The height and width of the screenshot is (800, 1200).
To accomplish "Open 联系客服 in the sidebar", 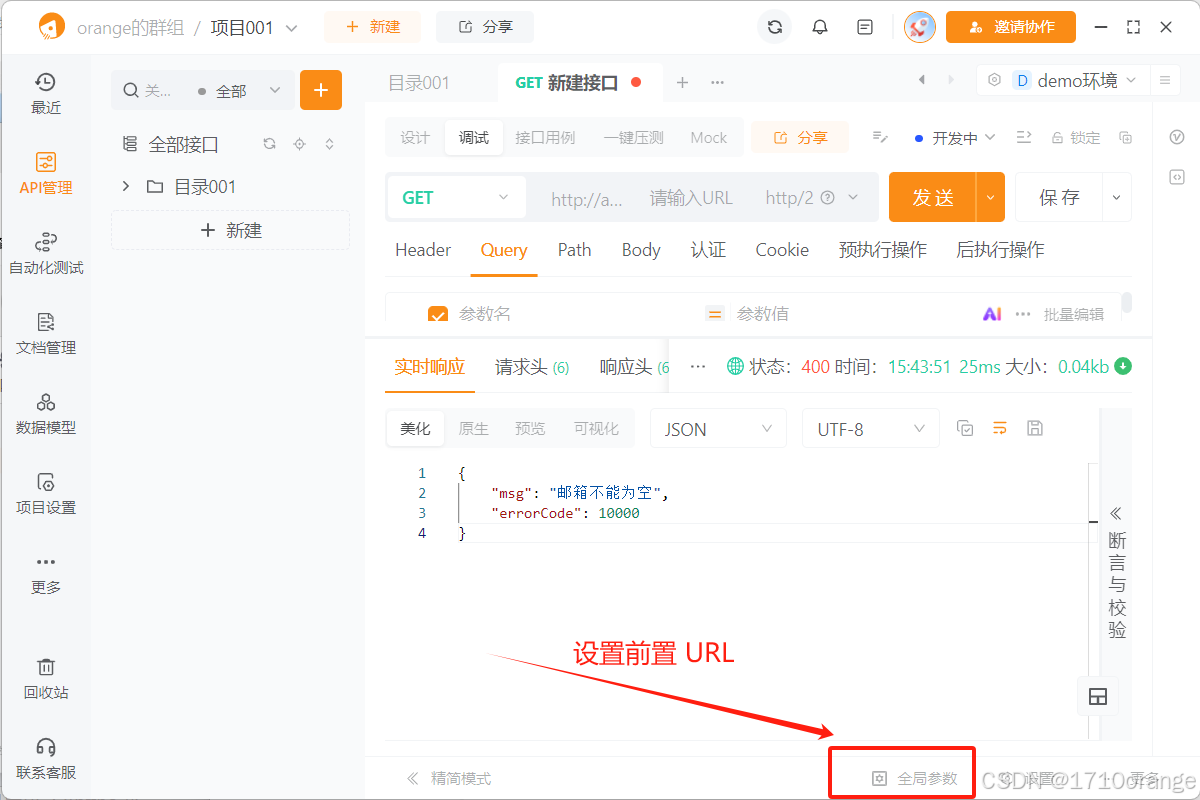I will (46, 759).
